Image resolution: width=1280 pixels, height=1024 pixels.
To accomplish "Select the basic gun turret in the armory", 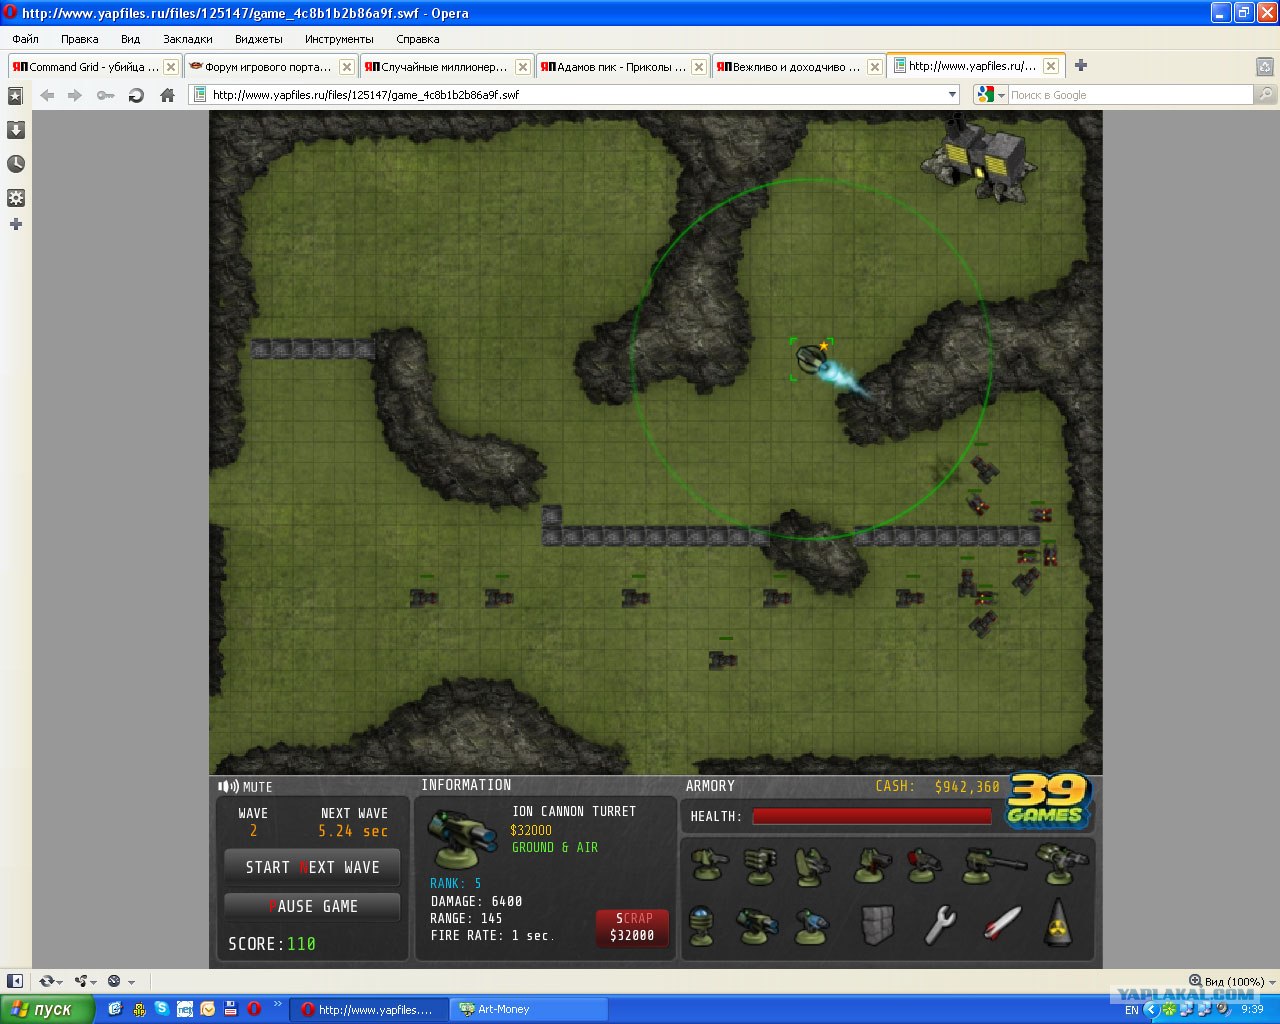I will coord(708,865).
